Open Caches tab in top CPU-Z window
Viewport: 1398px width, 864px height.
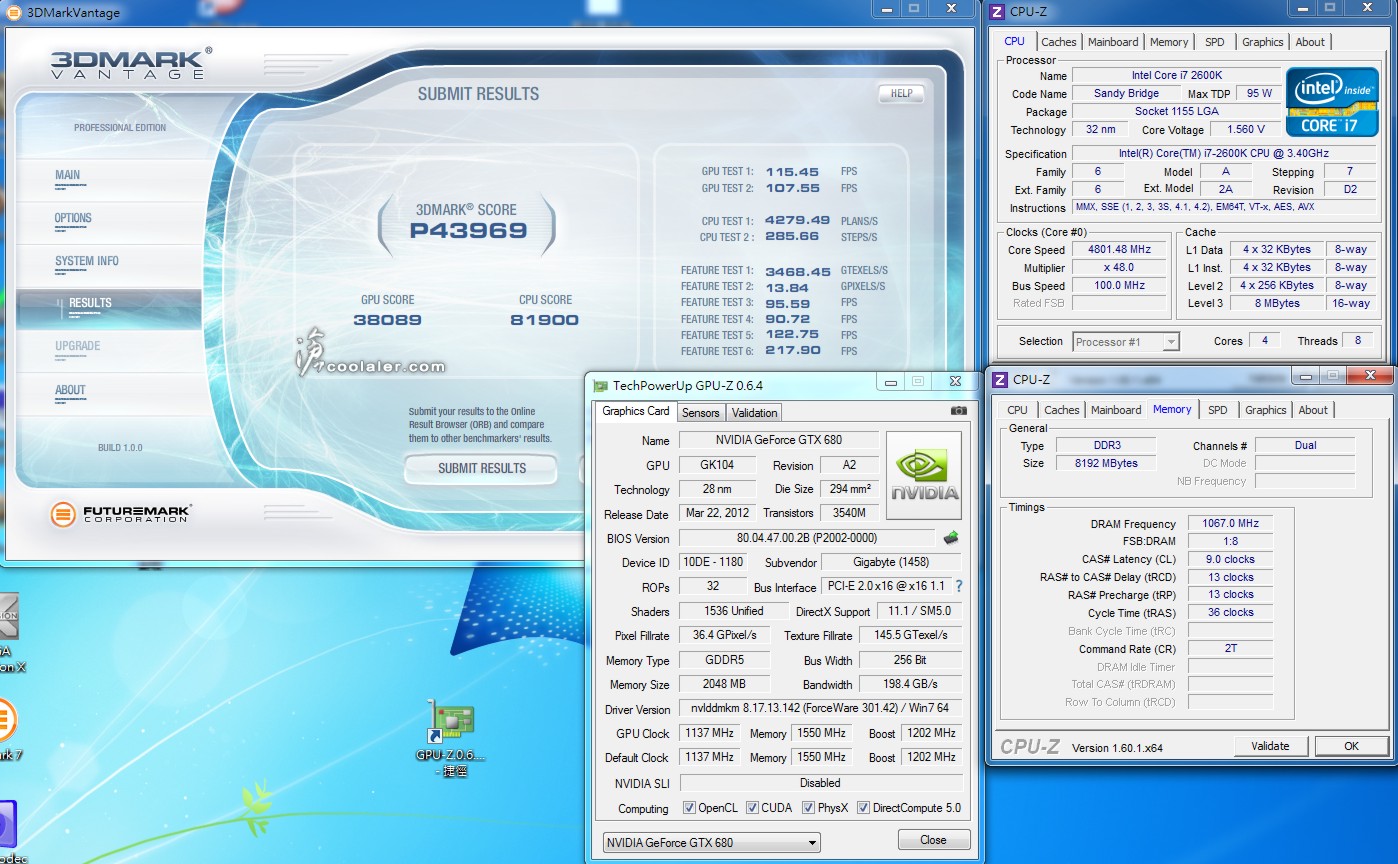1059,42
